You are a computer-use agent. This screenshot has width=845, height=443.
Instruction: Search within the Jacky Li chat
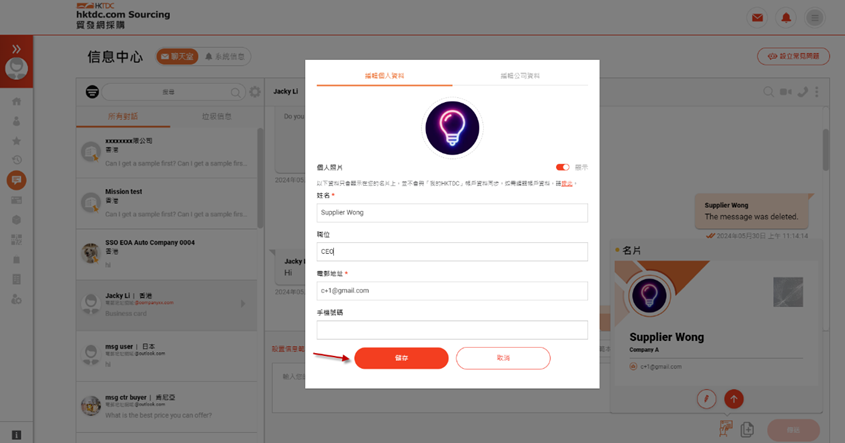[x=768, y=92]
